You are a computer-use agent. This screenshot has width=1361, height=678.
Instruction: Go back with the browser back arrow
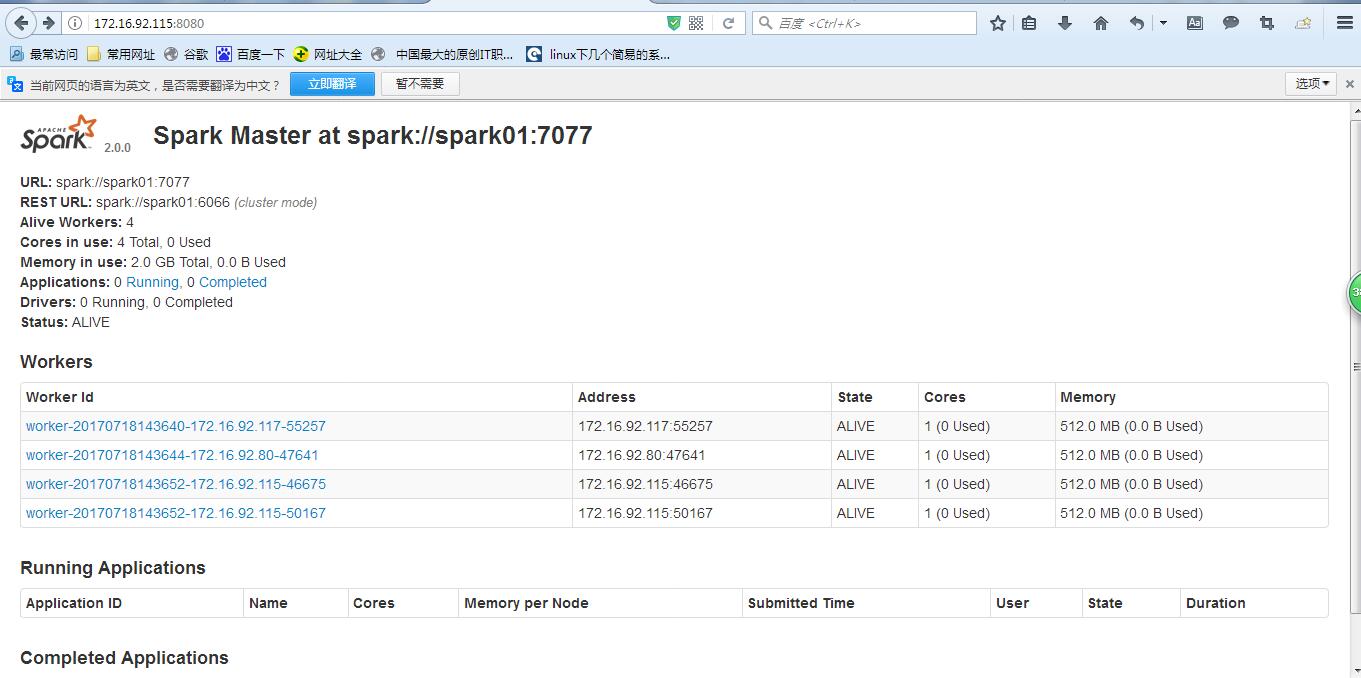coord(21,22)
